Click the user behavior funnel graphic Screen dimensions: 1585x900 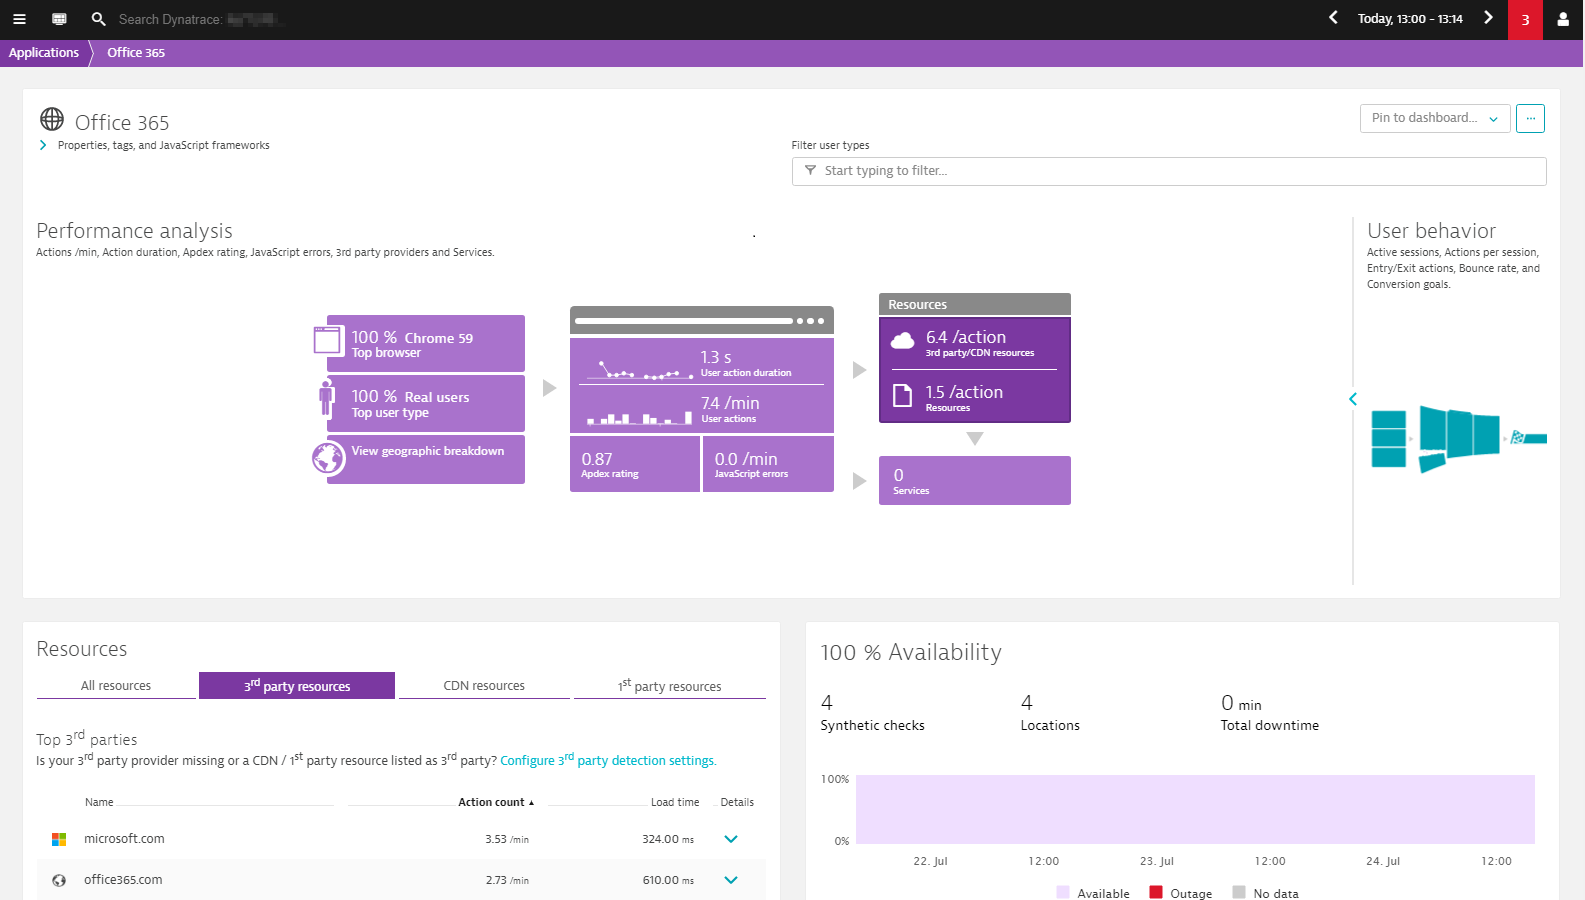pyautogui.click(x=1458, y=438)
